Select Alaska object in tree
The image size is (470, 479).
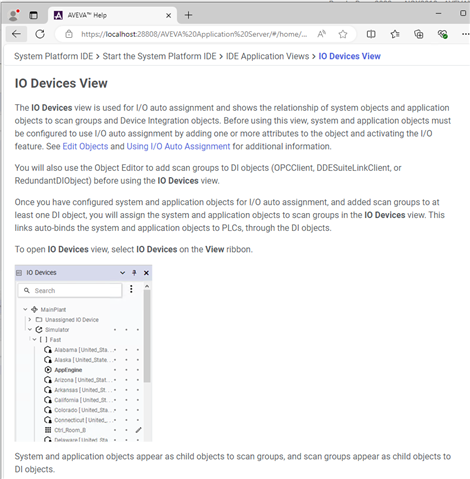pyautogui.click(x=81, y=360)
